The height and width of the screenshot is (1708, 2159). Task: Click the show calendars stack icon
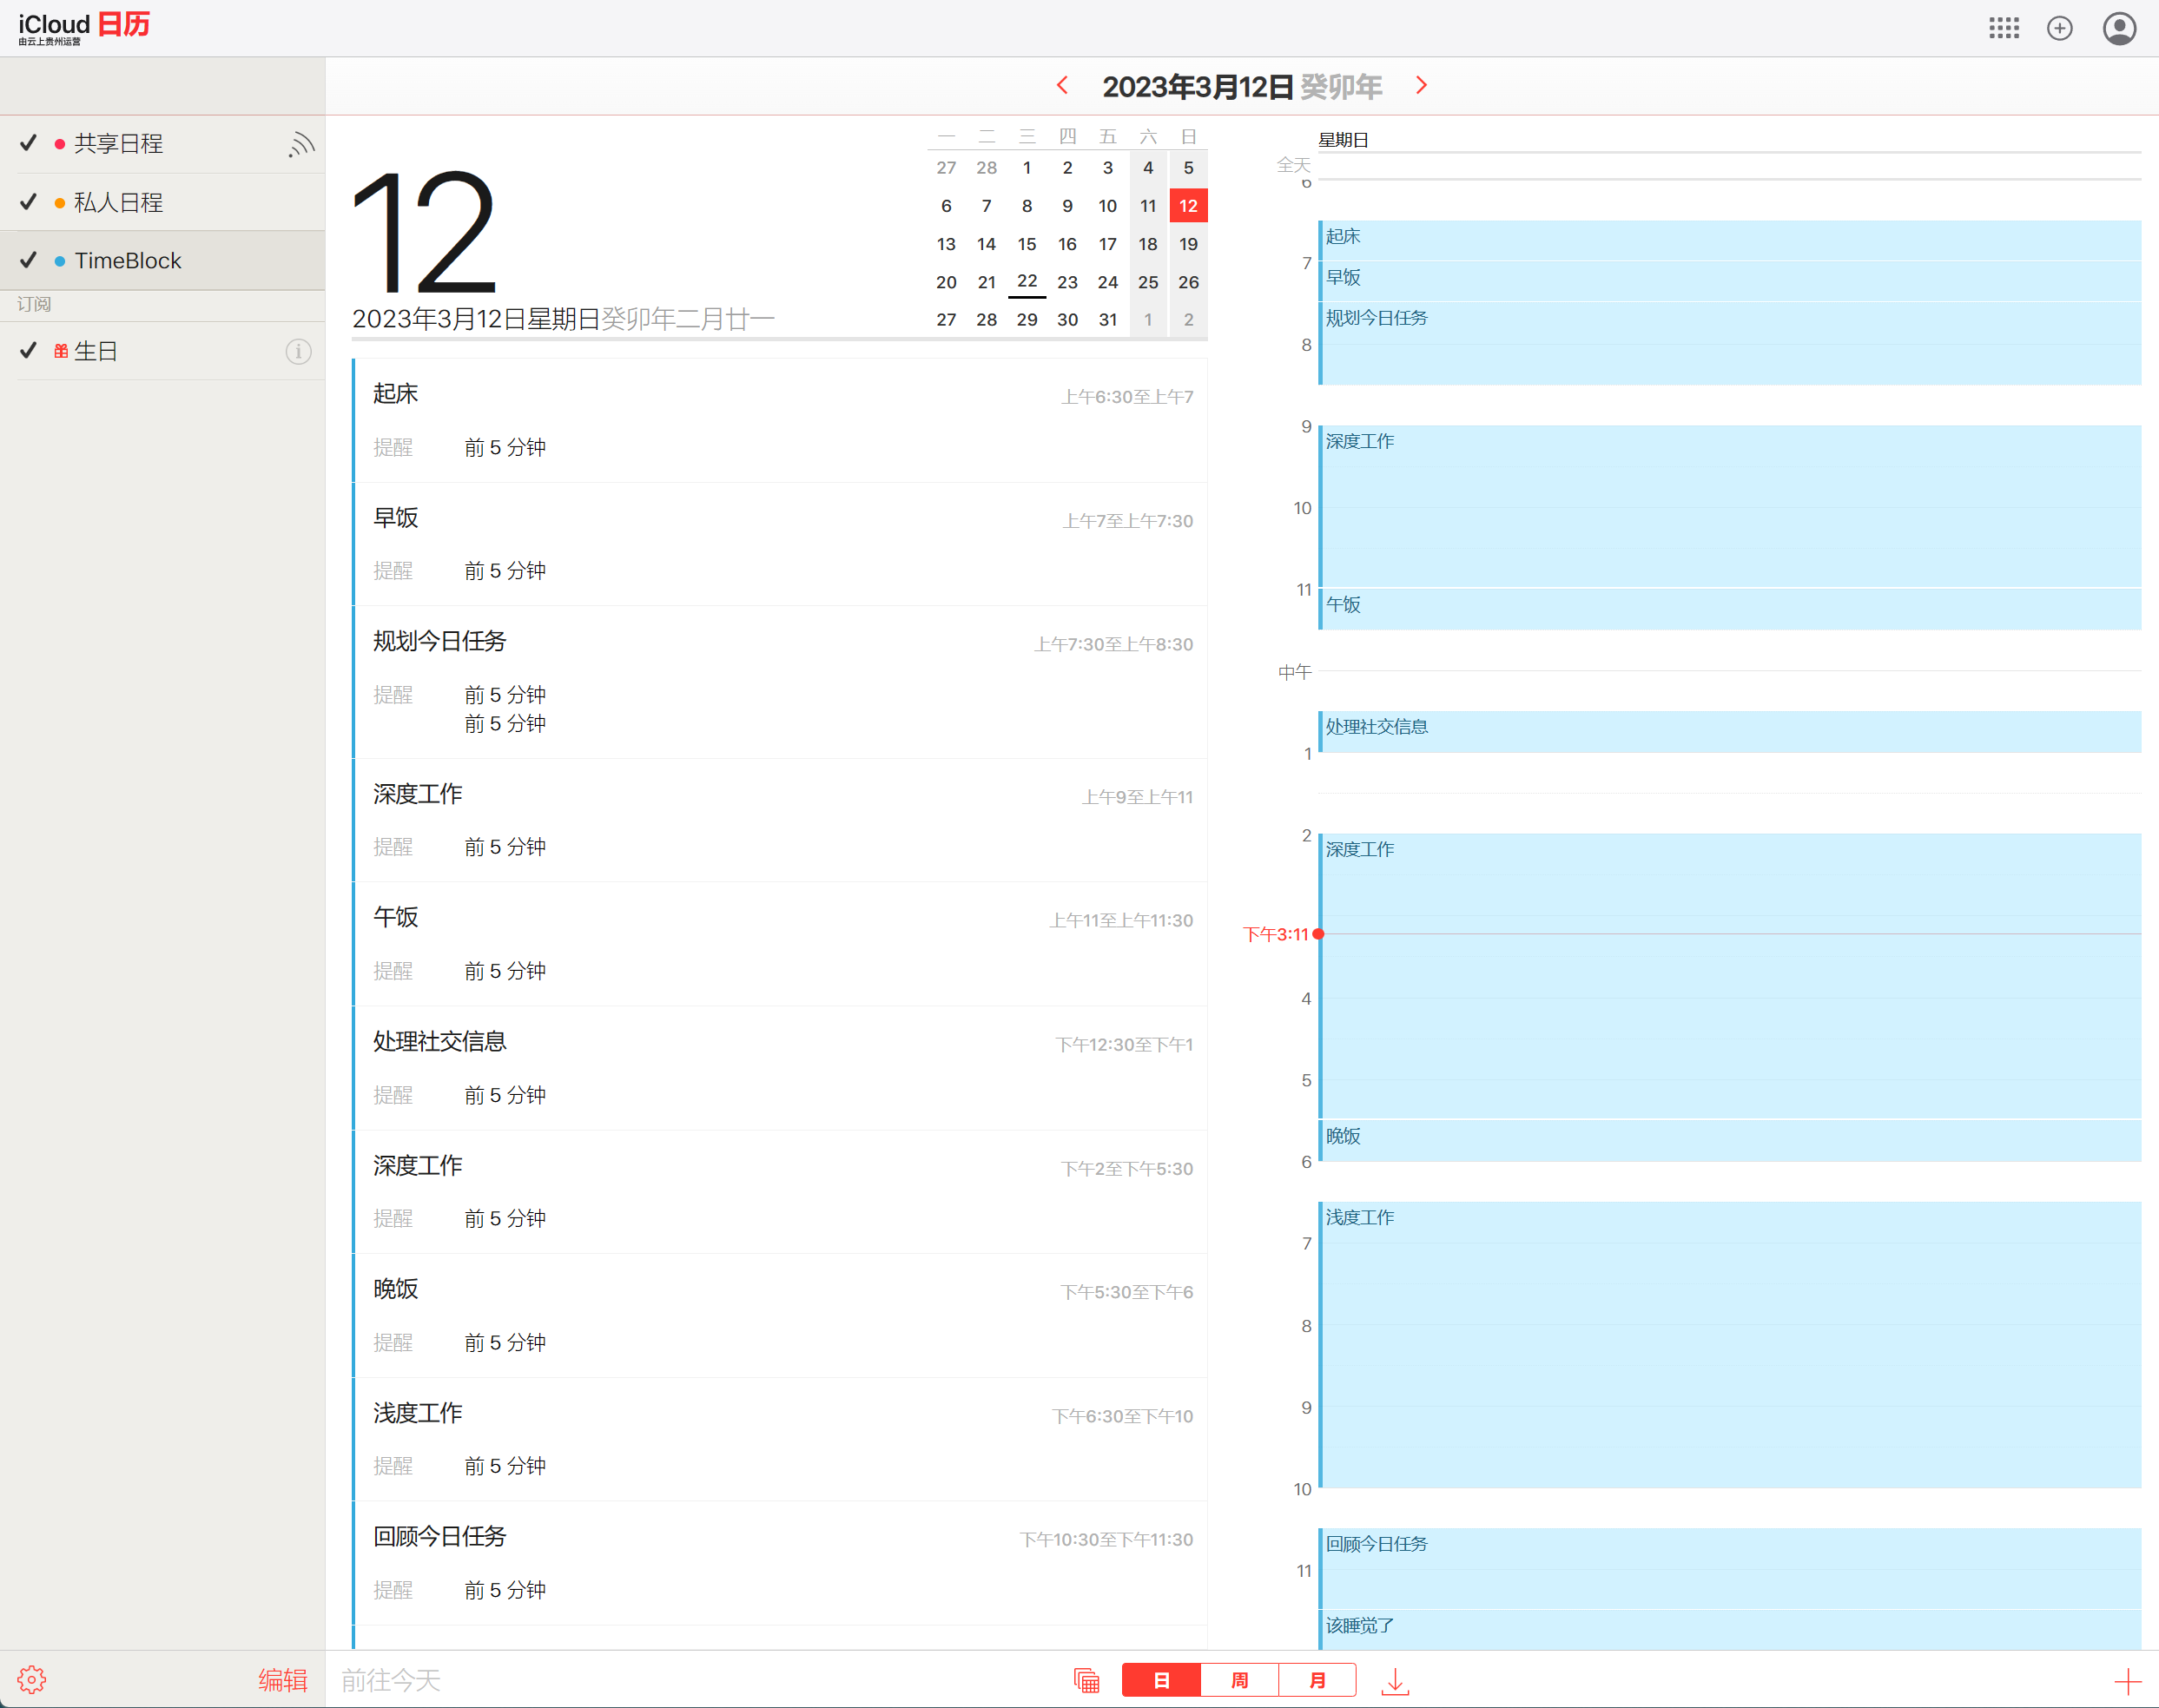point(1086,1681)
